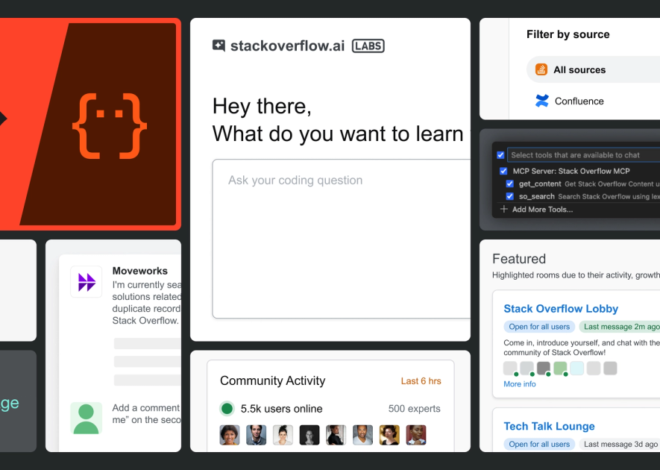Screen dimensions: 660x470
Task: Click the Community Activity heading
Action: (x=273, y=381)
